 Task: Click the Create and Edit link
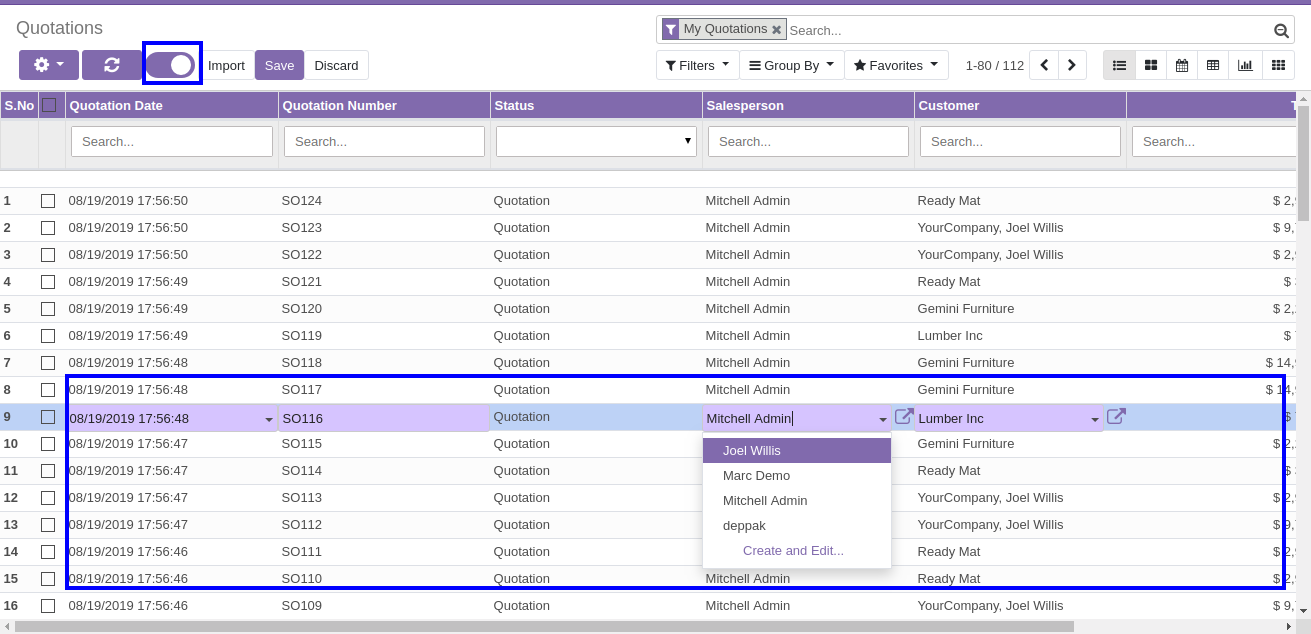pos(793,551)
